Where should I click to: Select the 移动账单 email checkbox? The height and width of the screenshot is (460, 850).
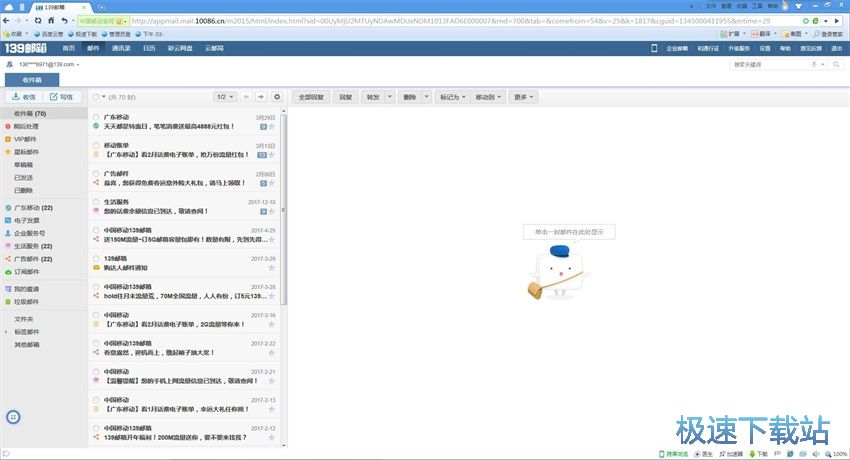pos(96,145)
